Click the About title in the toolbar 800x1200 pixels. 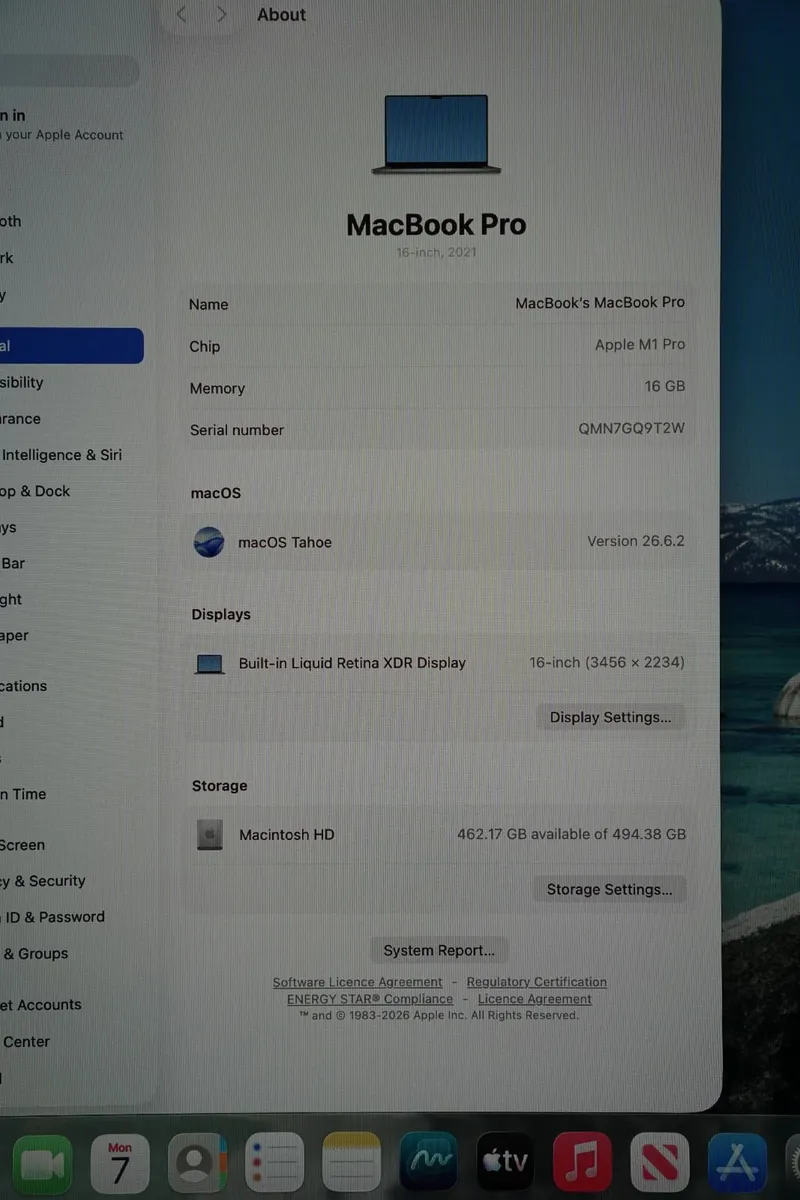click(x=282, y=14)
